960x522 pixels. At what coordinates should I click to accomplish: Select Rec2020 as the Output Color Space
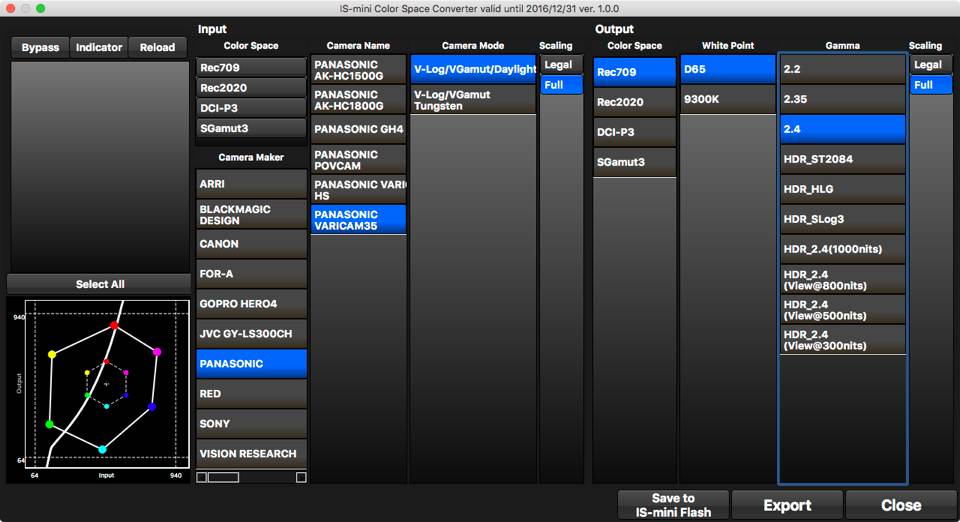pyautogui.click(x=634, y=102)
